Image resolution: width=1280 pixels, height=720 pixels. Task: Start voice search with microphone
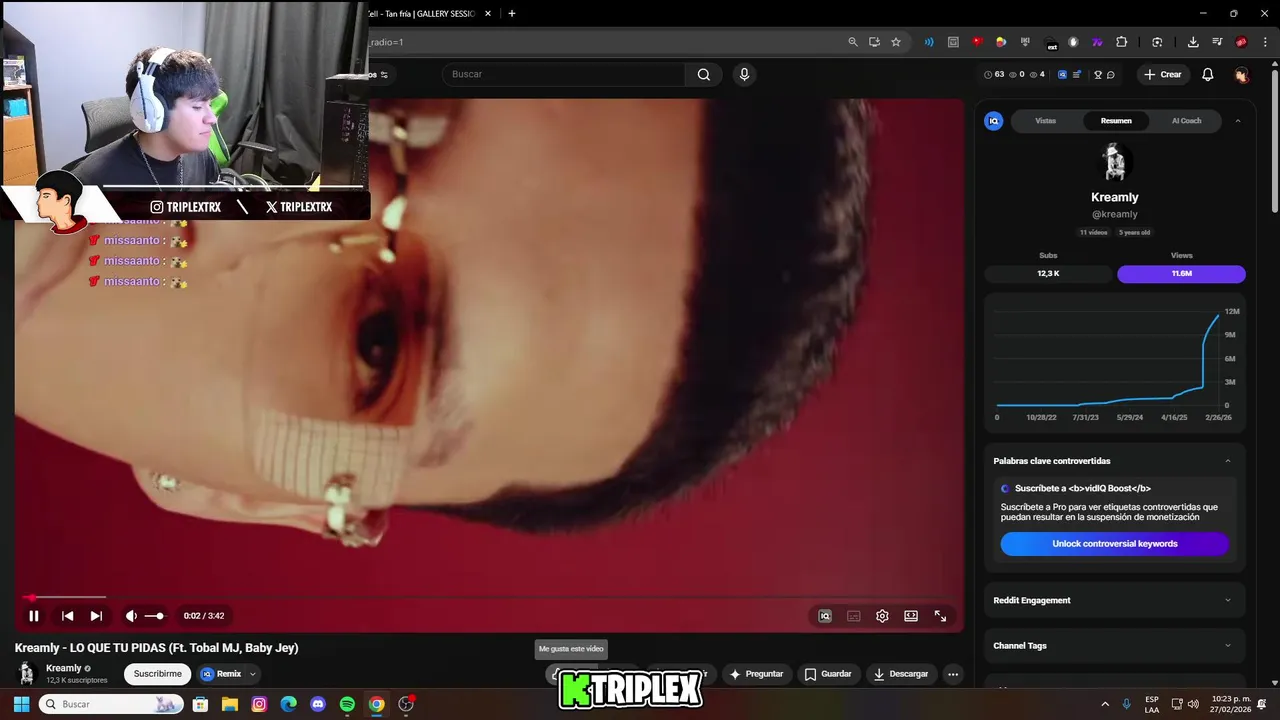click(743, 74)
